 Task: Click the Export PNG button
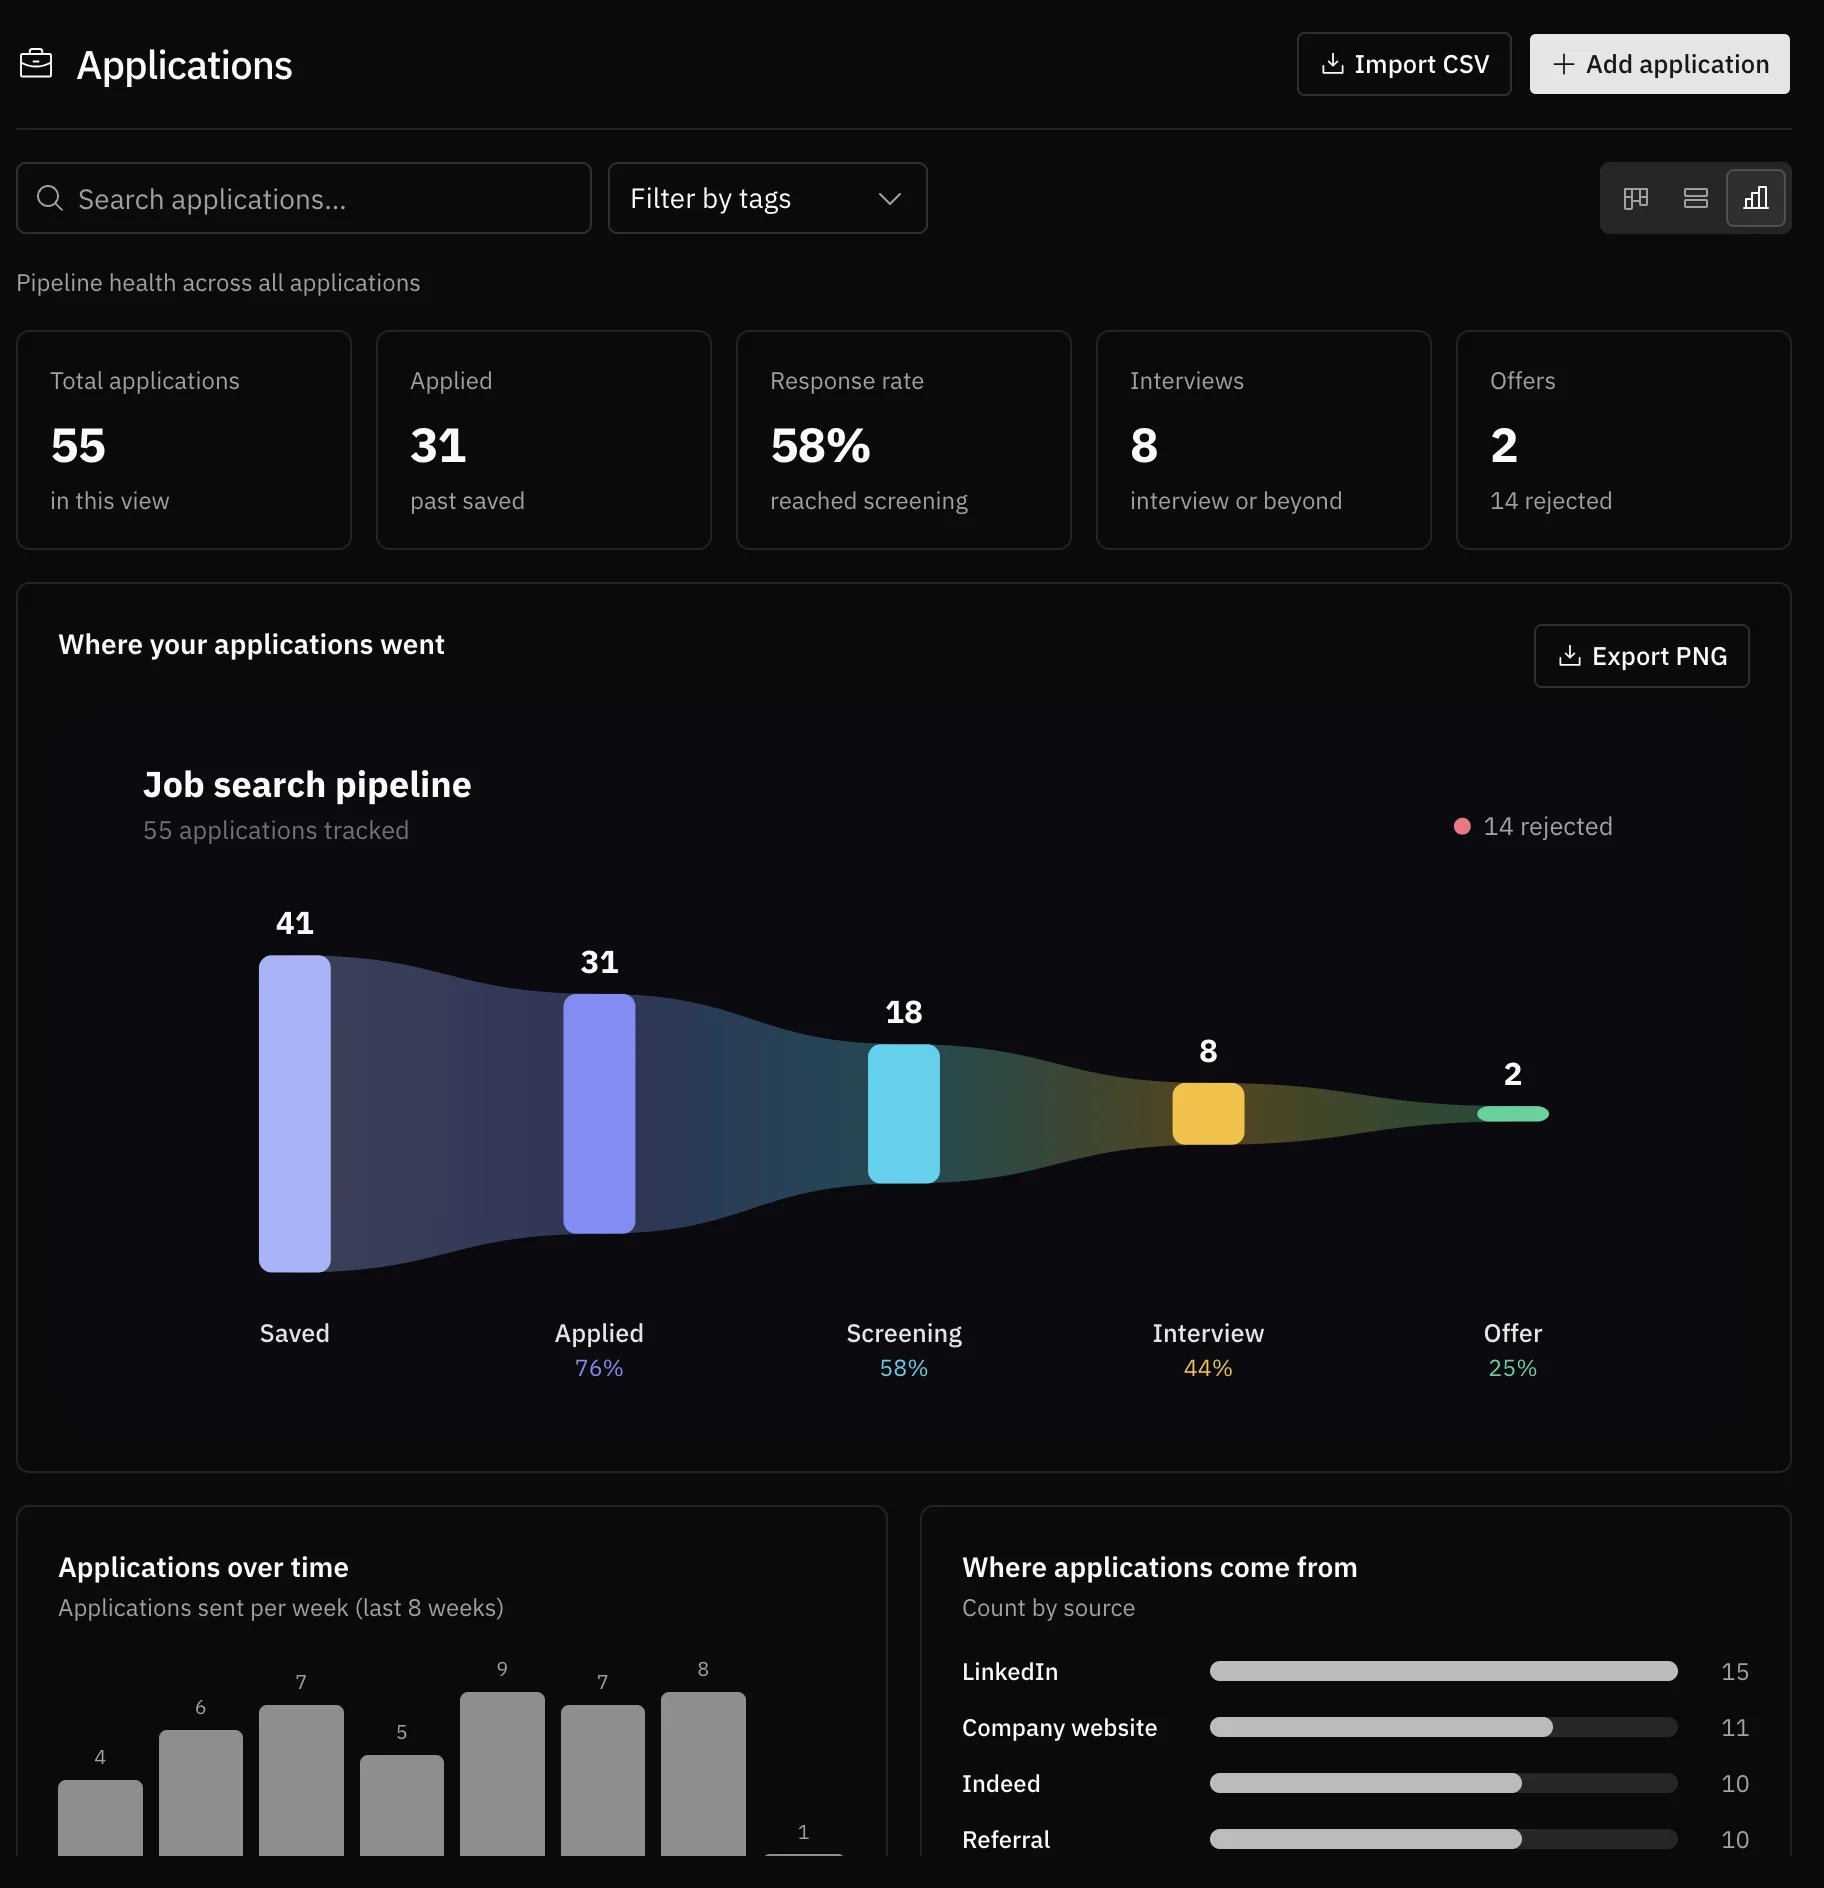(1642, 656)
